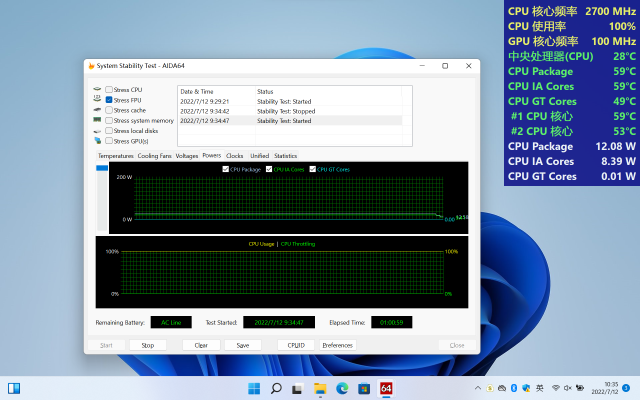Click the memory module icon beside Stress system memory
640x400 pixels.
coord(97,120)
